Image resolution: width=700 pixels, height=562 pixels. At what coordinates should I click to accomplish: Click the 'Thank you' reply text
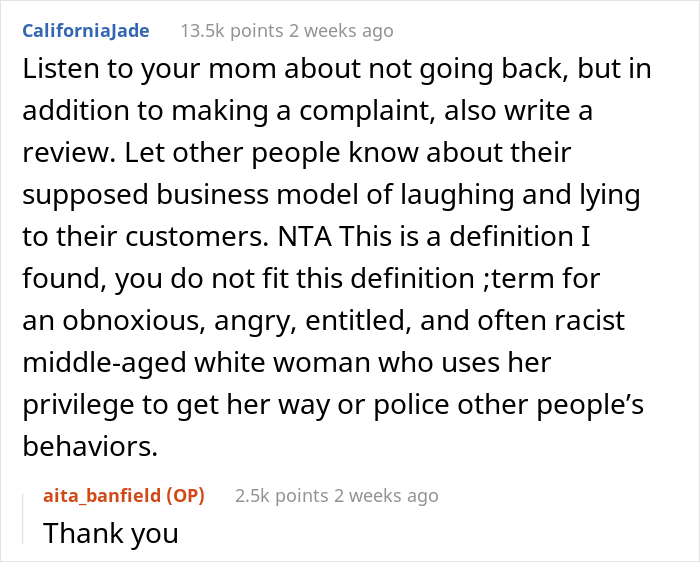110,533
